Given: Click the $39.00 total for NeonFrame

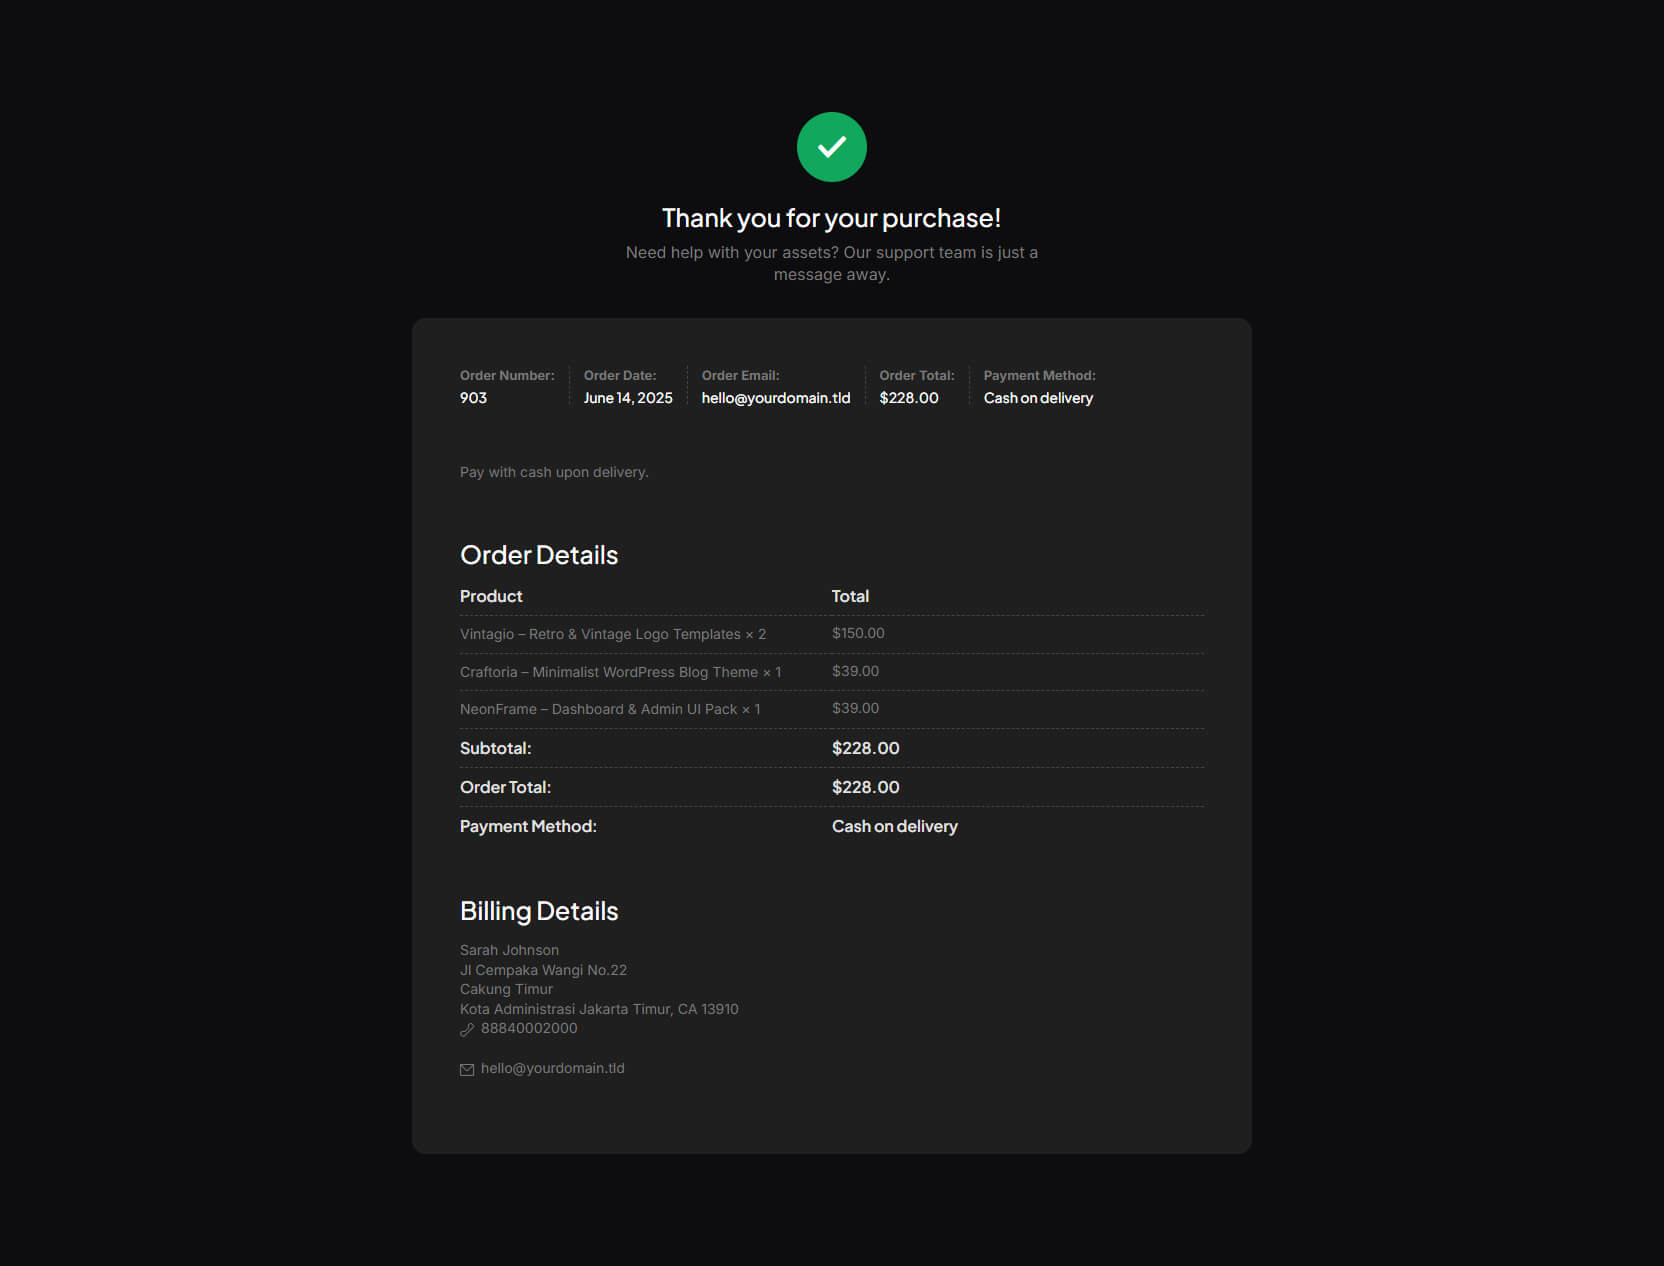Looking at the screenshot, I should (x=855, y=708).
